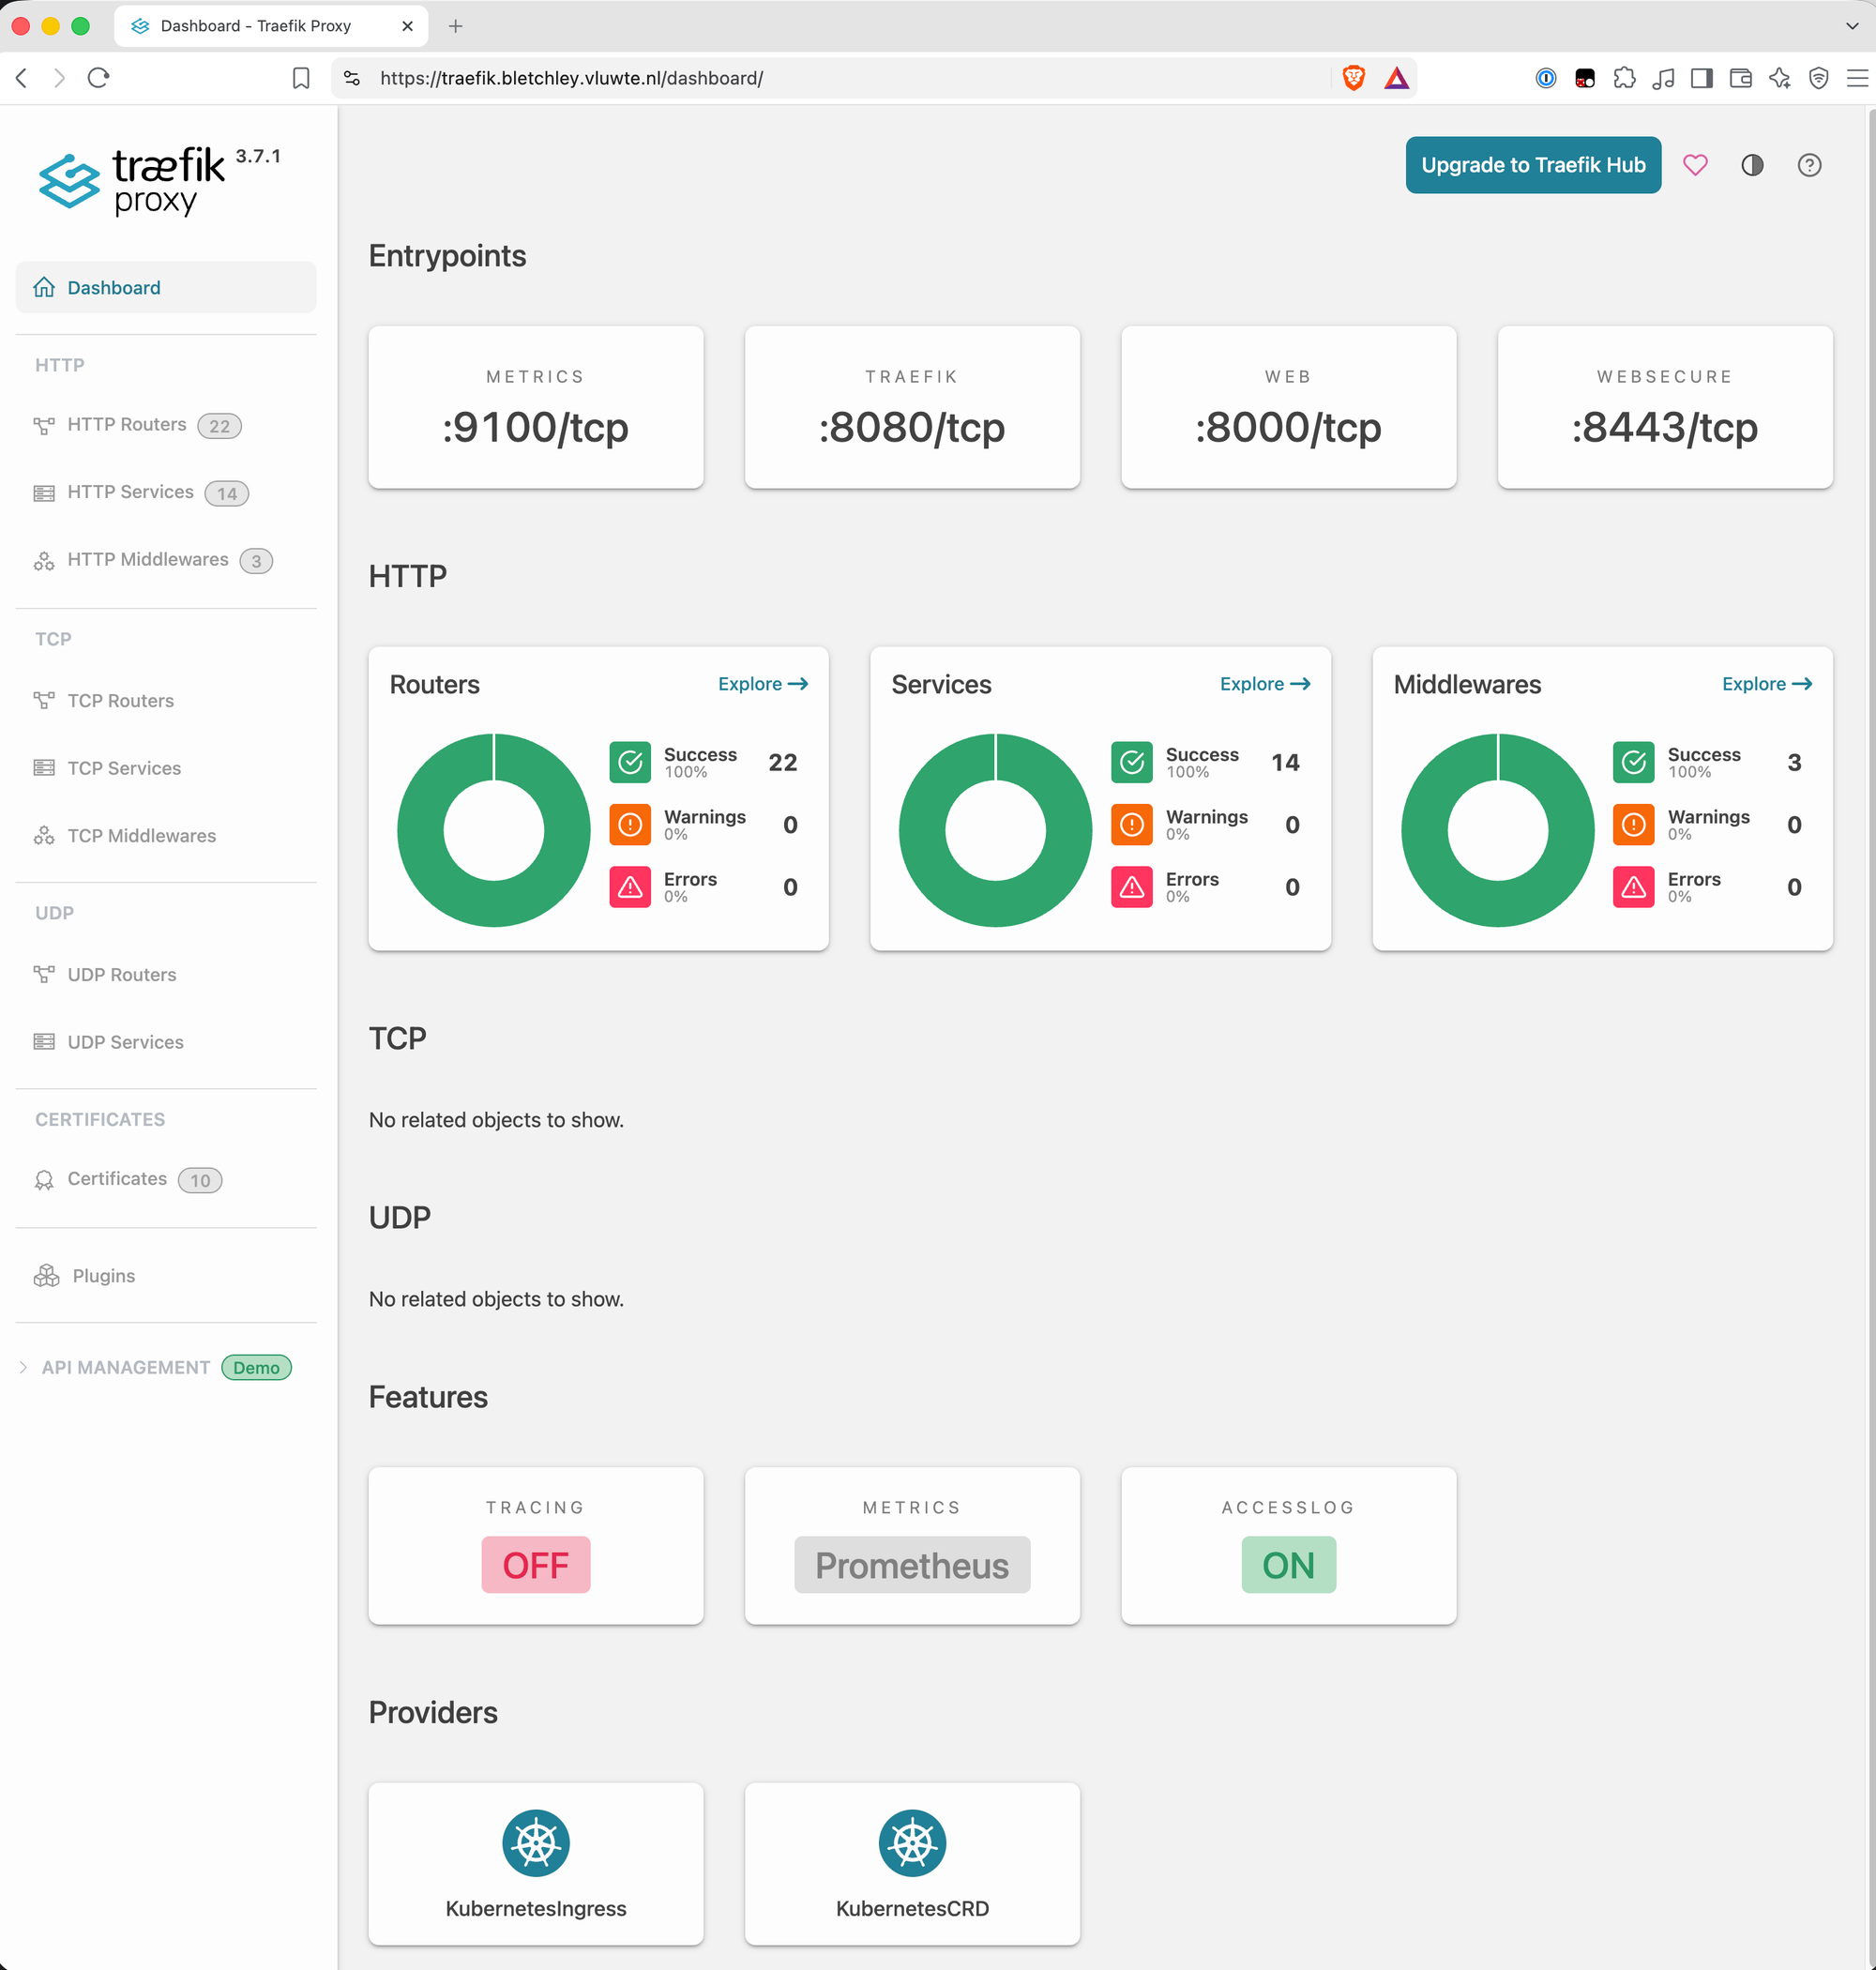Open Brave Rewards triangle icon
Viewport: 1876px width, 1970px height.
tap(1396, 78)
